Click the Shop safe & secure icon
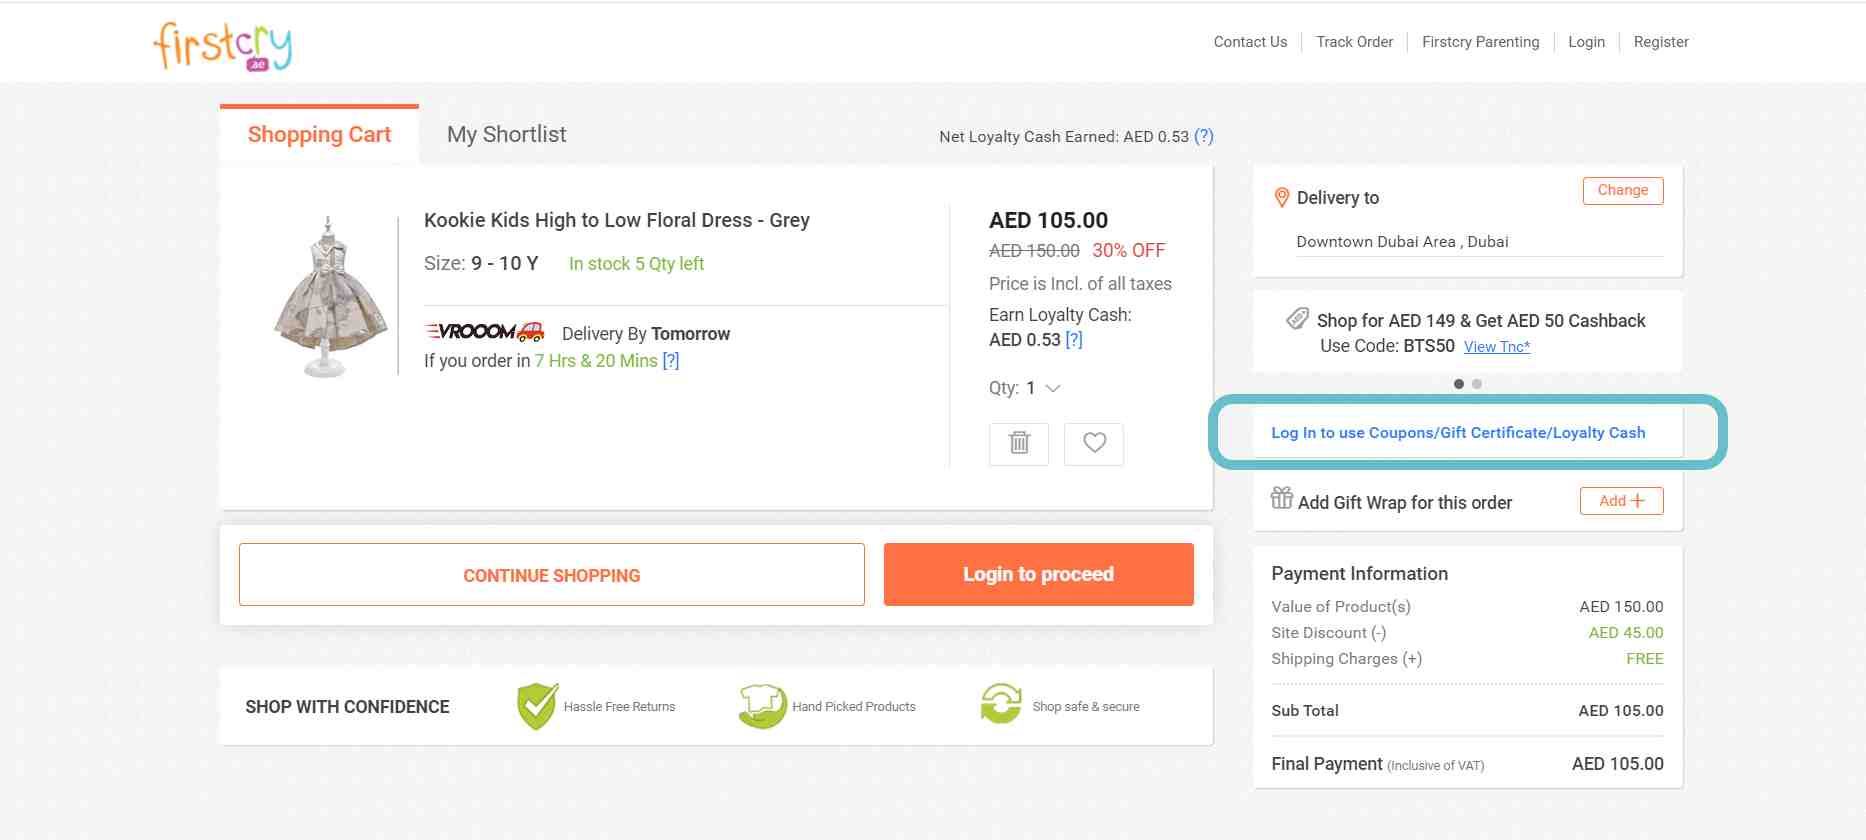Screen dimensions: 1866x840 [x=1000, y=703]
